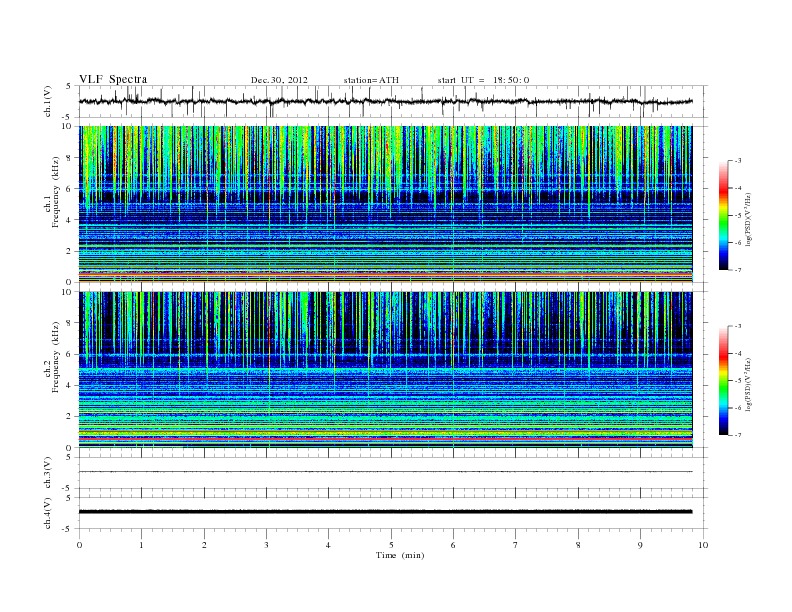The image size is (792, 612).
Task: Click the ch.2 spectrogram color scale bar
Action: pos(723,381)
